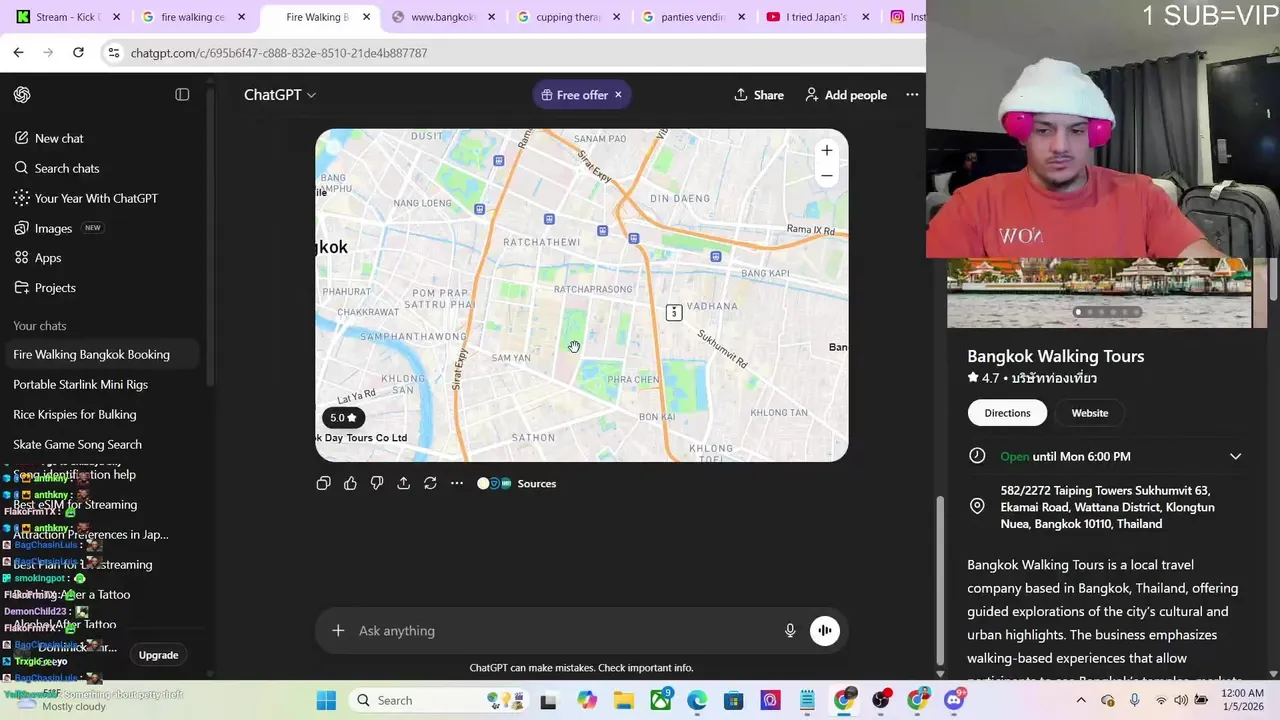Open the Website link for Bangkok Walking Tours

point(1090,413)
